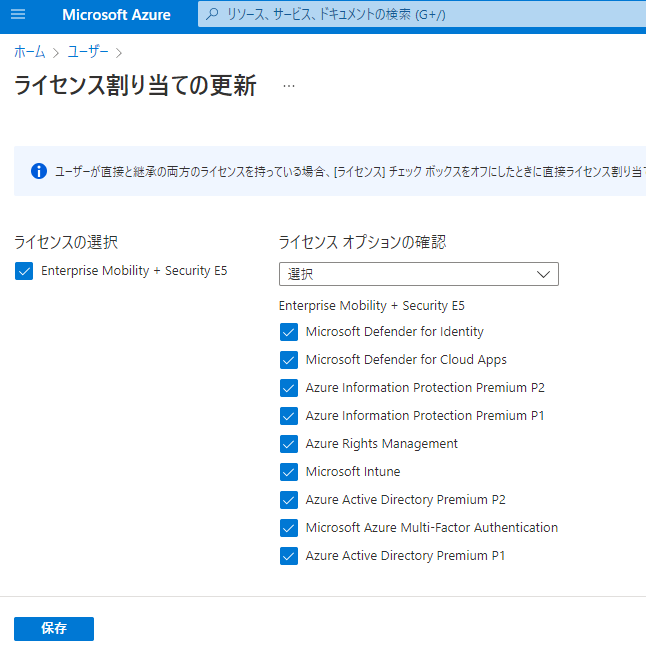Click Enterprise Mobility + Security E5 label under dropdown

click(x=372, y=306)
